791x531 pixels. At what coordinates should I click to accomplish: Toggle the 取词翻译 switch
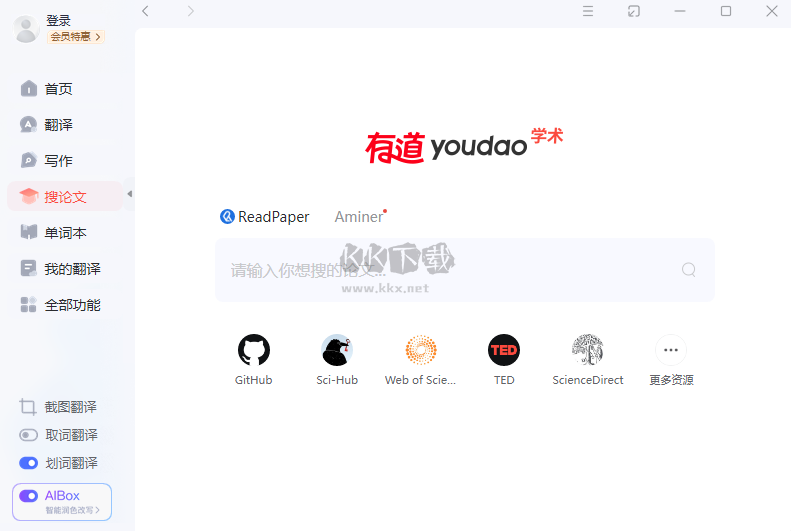click(x=28, y=435)
